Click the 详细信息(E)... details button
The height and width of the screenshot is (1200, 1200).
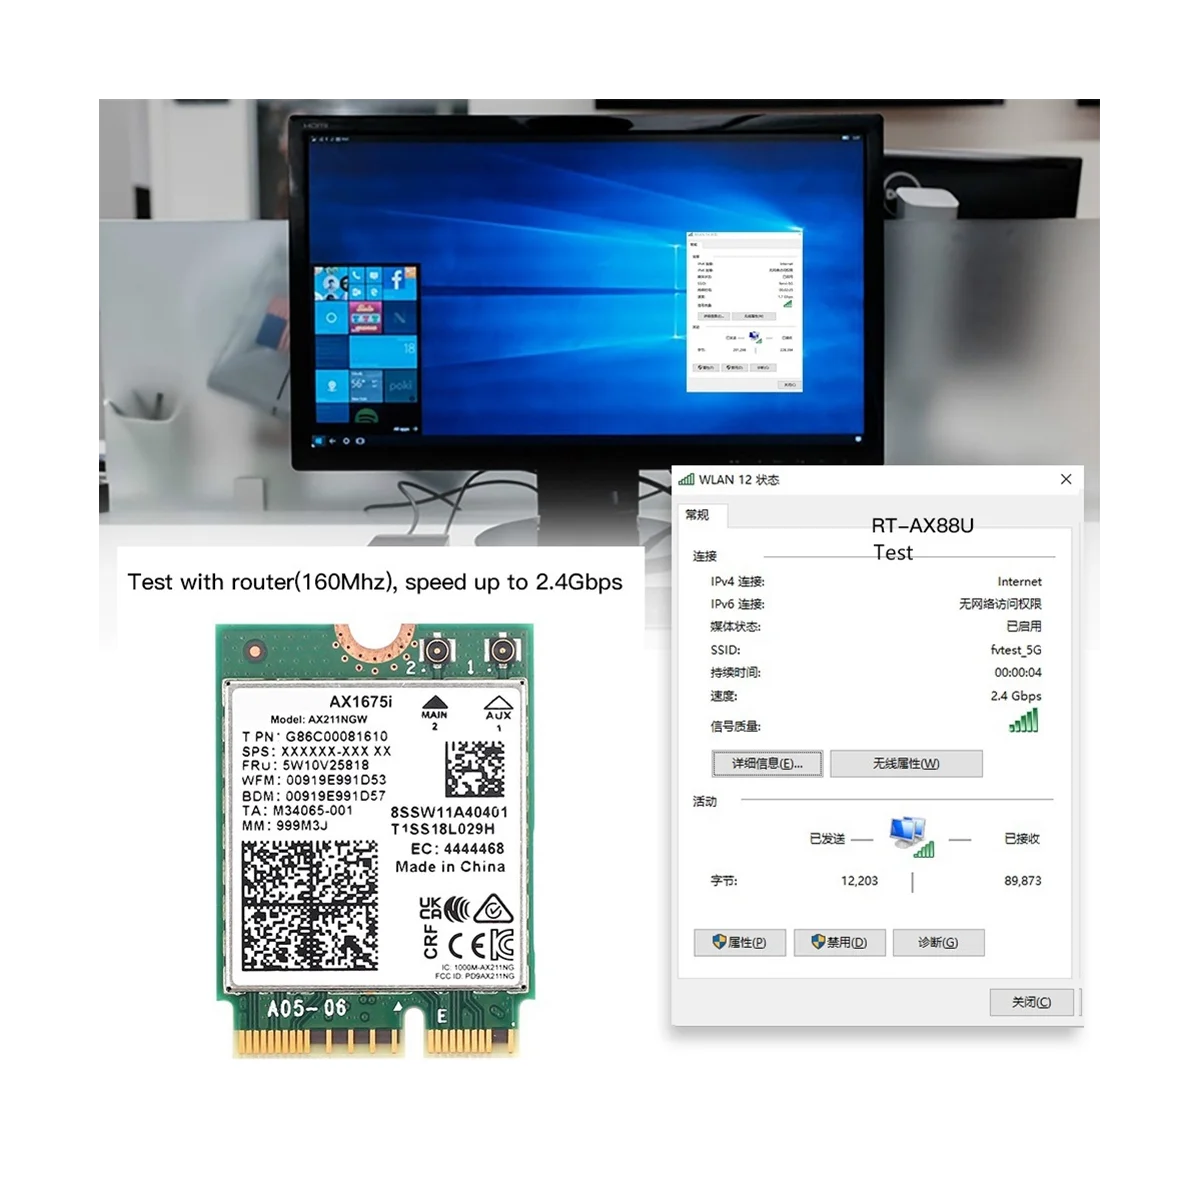[768, 764]
